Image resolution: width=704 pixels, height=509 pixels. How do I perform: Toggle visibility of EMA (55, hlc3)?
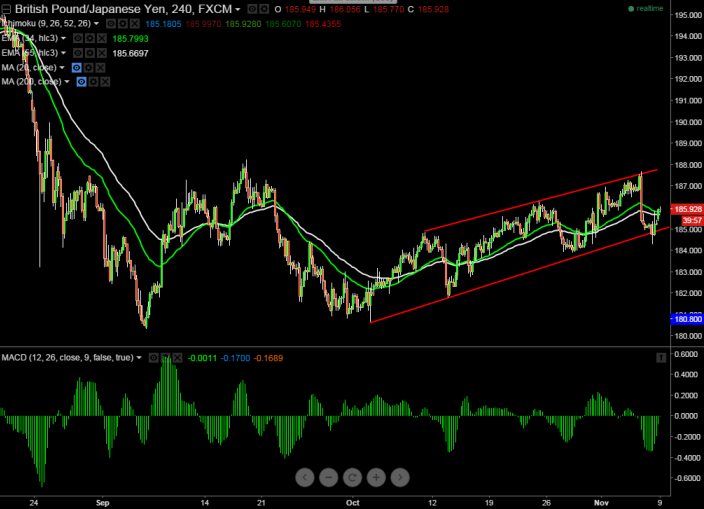[x=78, y=53]
